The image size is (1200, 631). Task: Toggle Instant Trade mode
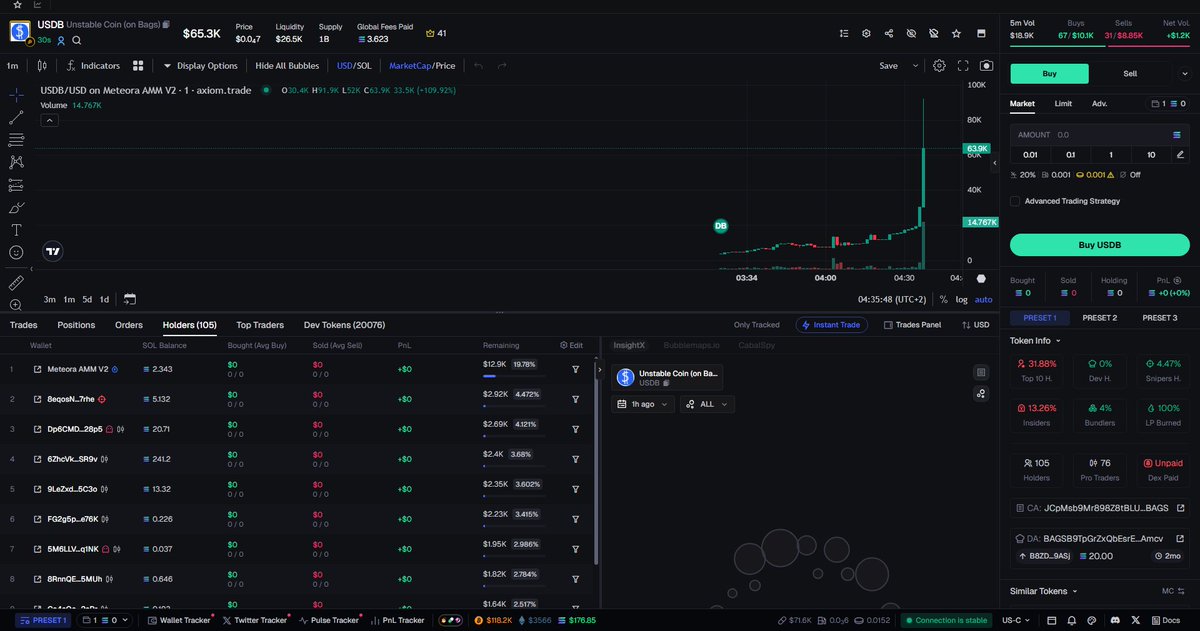click(832, 325)
